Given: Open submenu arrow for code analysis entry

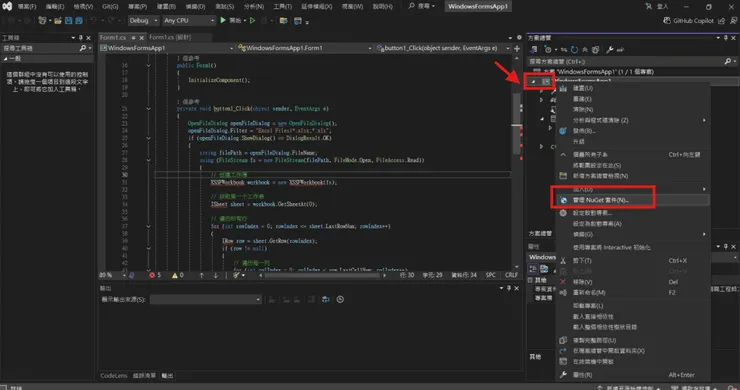Looking at the screenshot, I should (704, 120).
